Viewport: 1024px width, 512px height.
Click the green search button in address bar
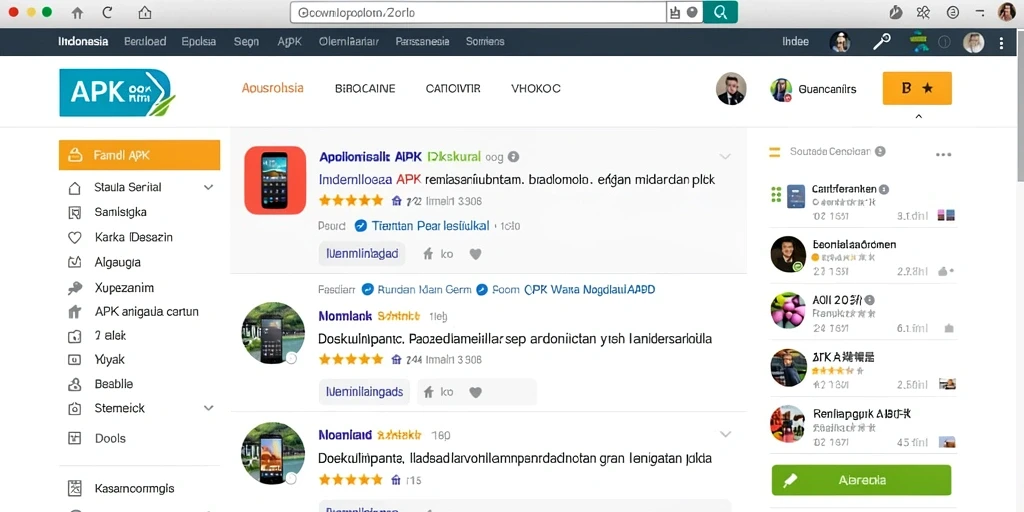pyautogui.click(x=720, y=12)
